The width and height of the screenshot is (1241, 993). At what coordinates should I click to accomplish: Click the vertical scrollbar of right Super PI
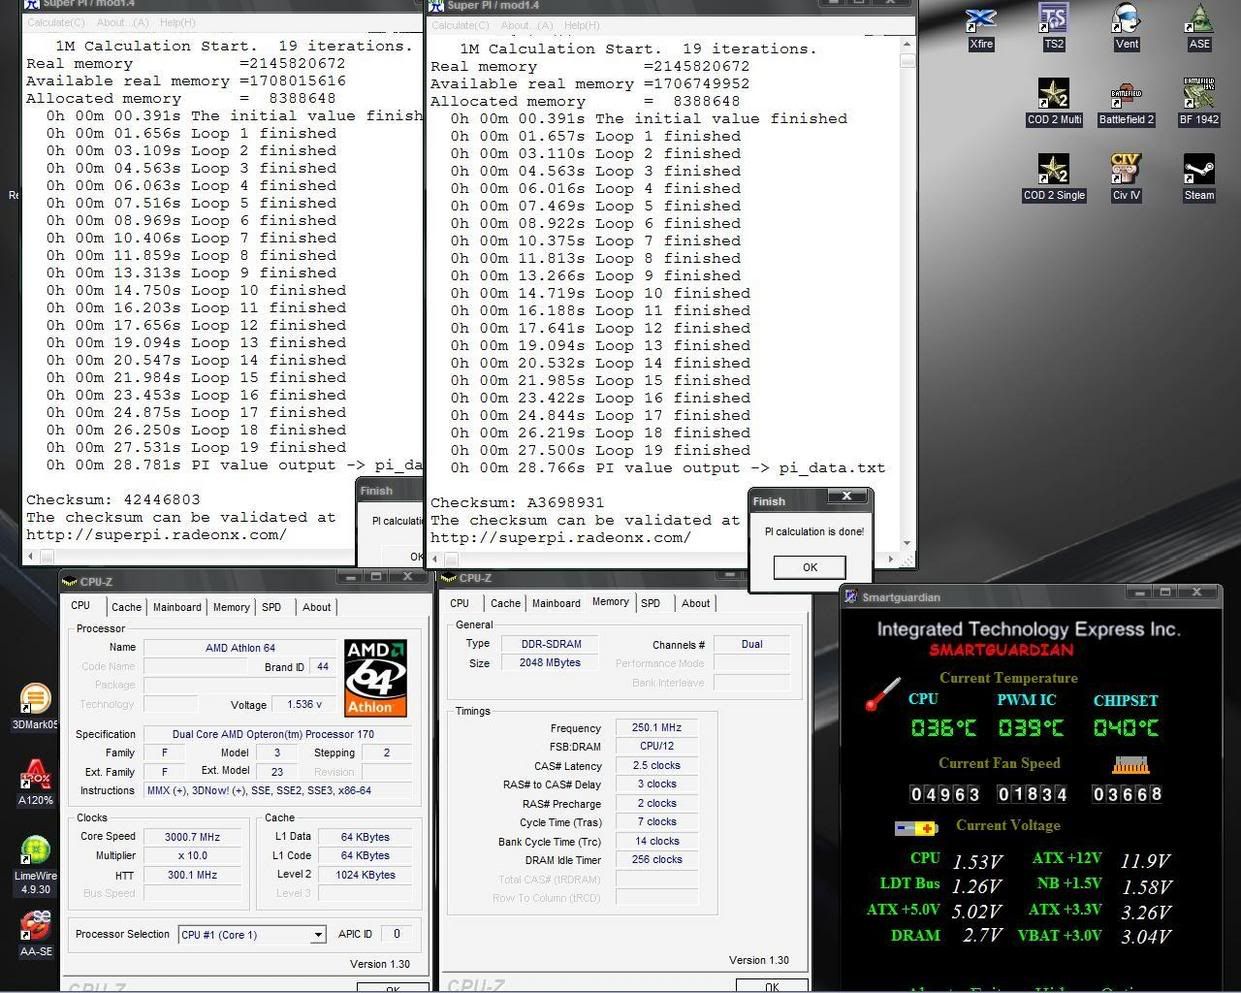[907, 300]
